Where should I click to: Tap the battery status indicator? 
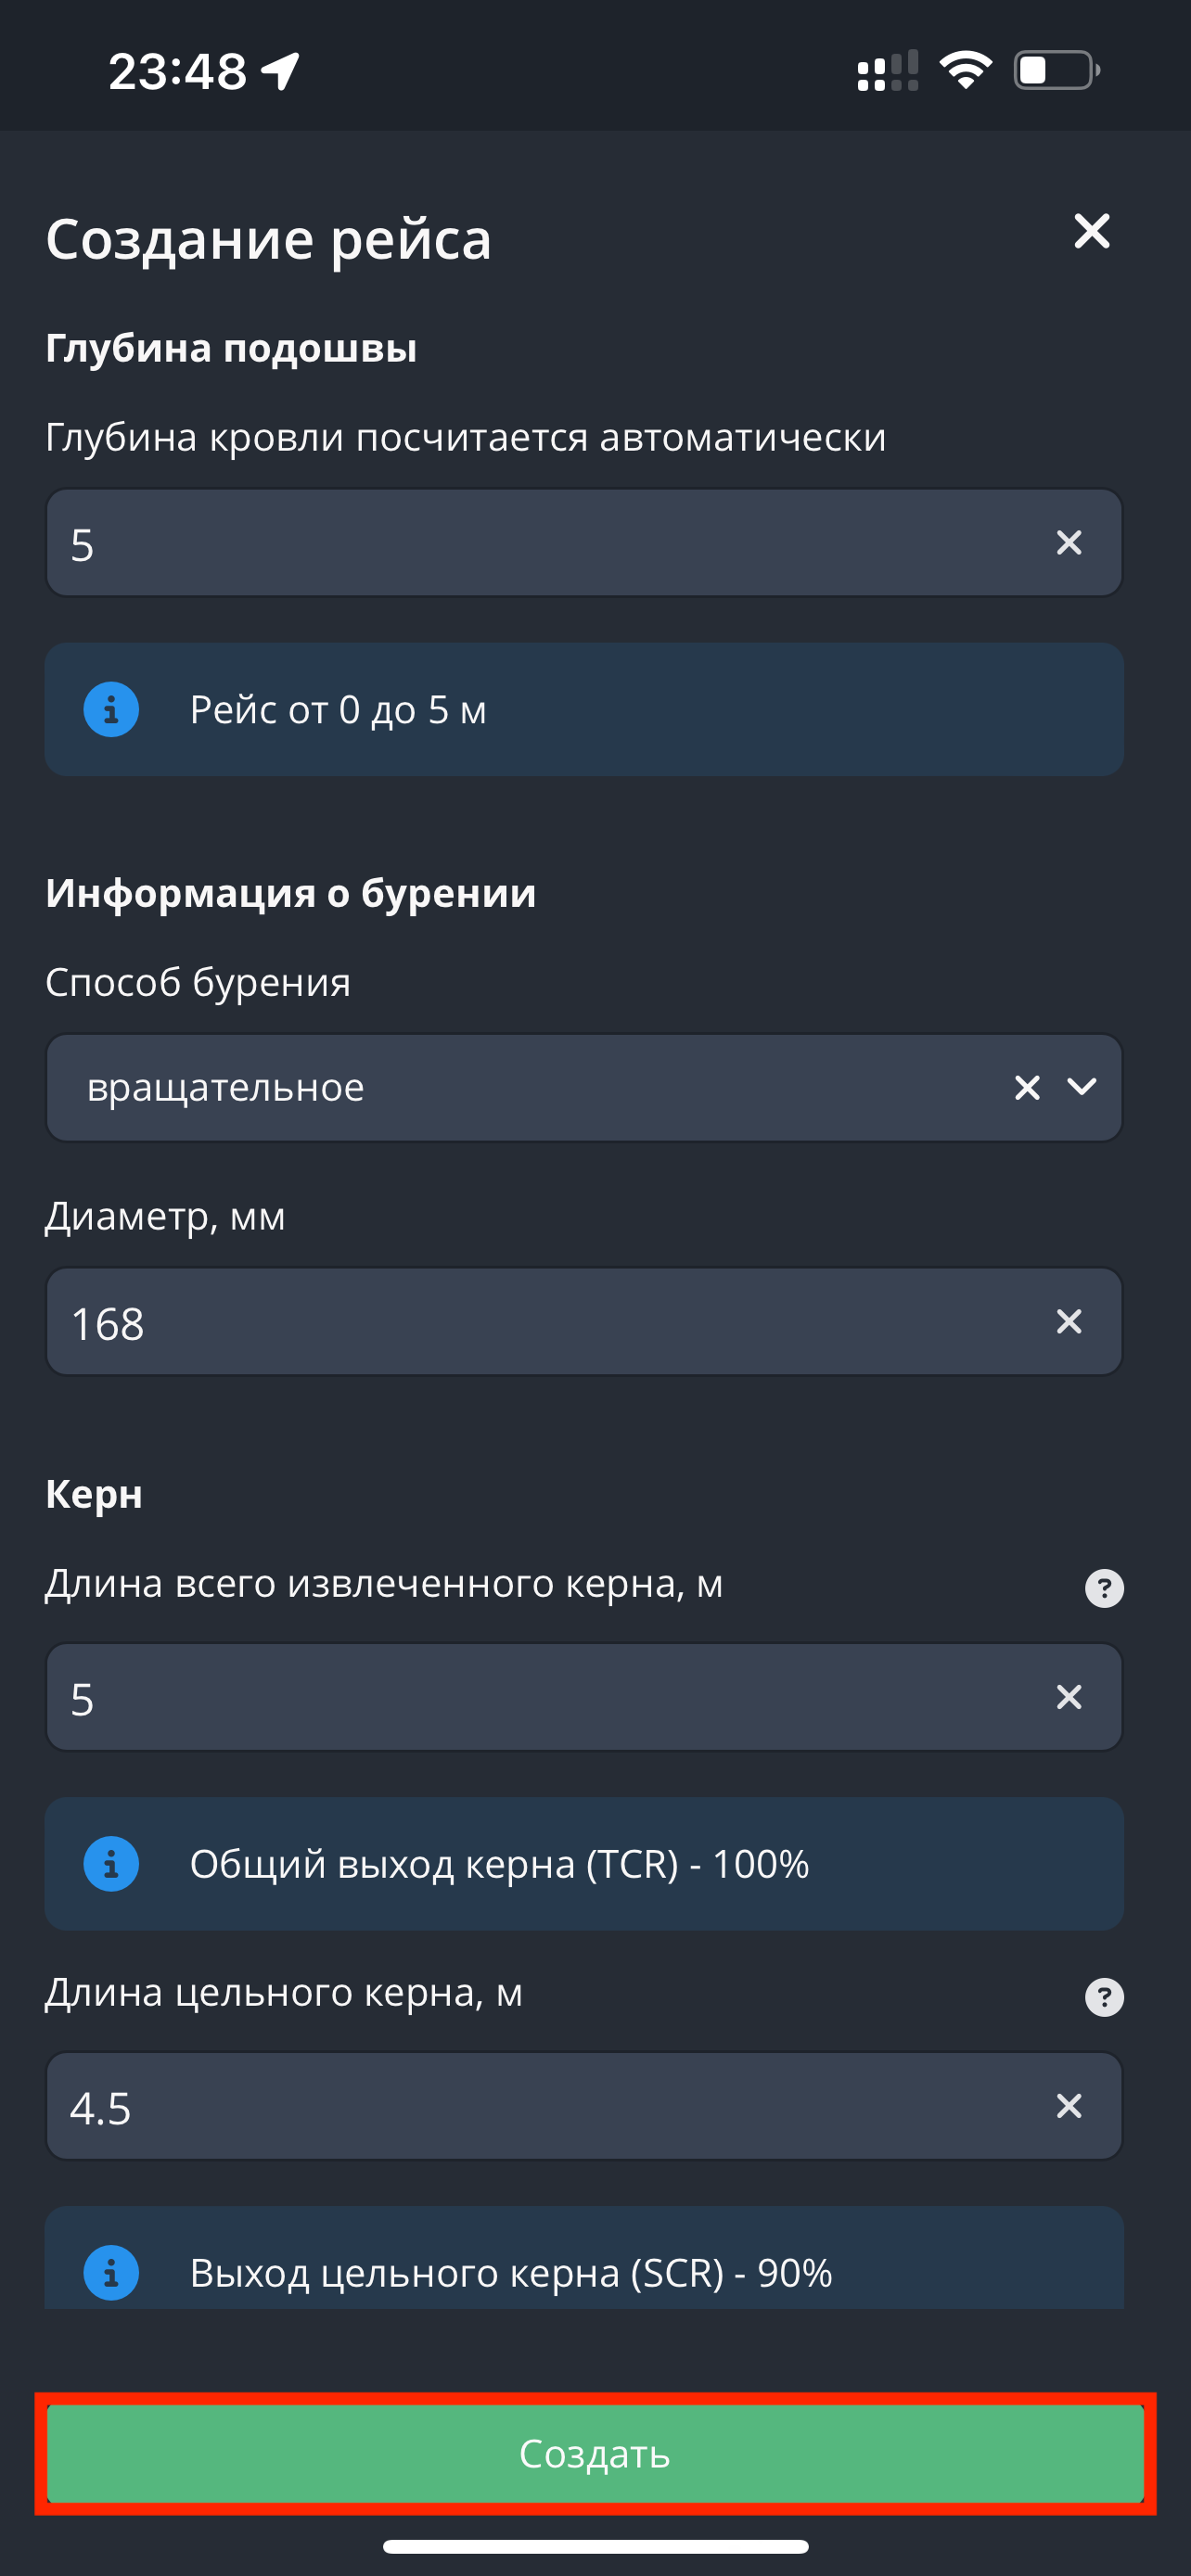pyautogui.click(x=1056, y=71)
